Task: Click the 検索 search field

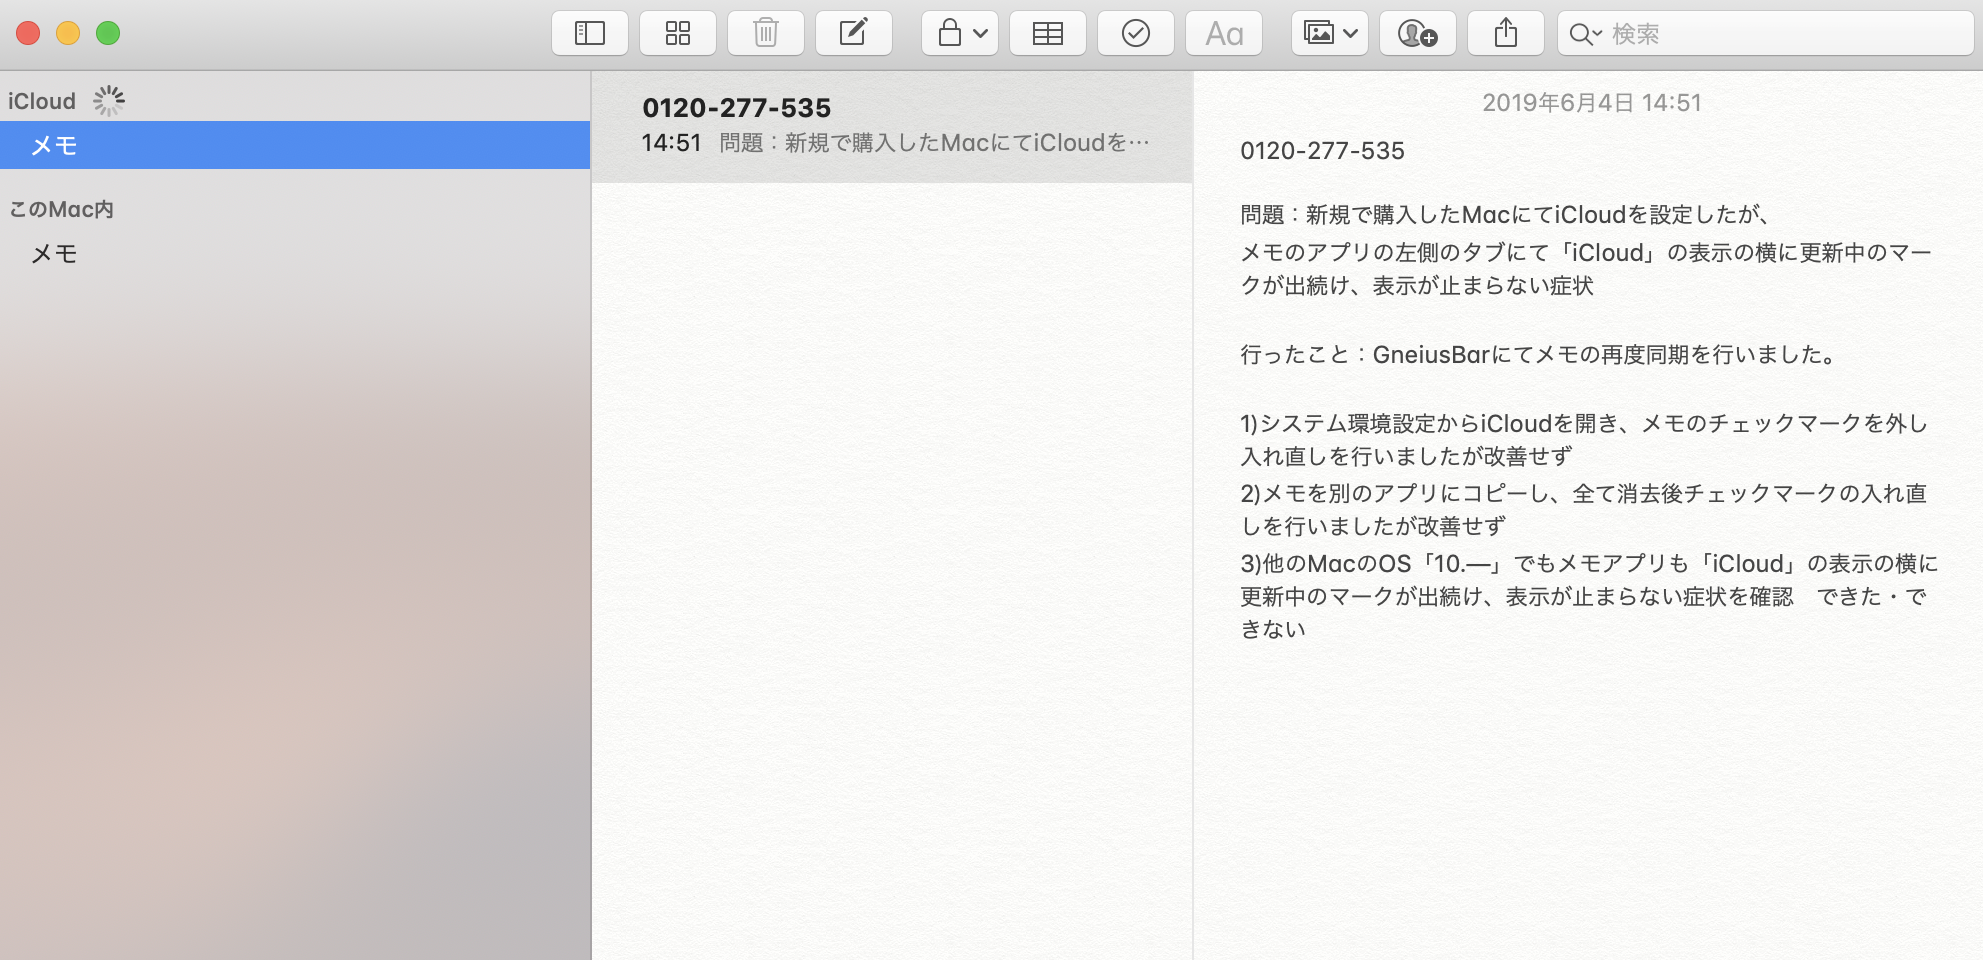Action: pyautogui.click(x=1766, y=34)
